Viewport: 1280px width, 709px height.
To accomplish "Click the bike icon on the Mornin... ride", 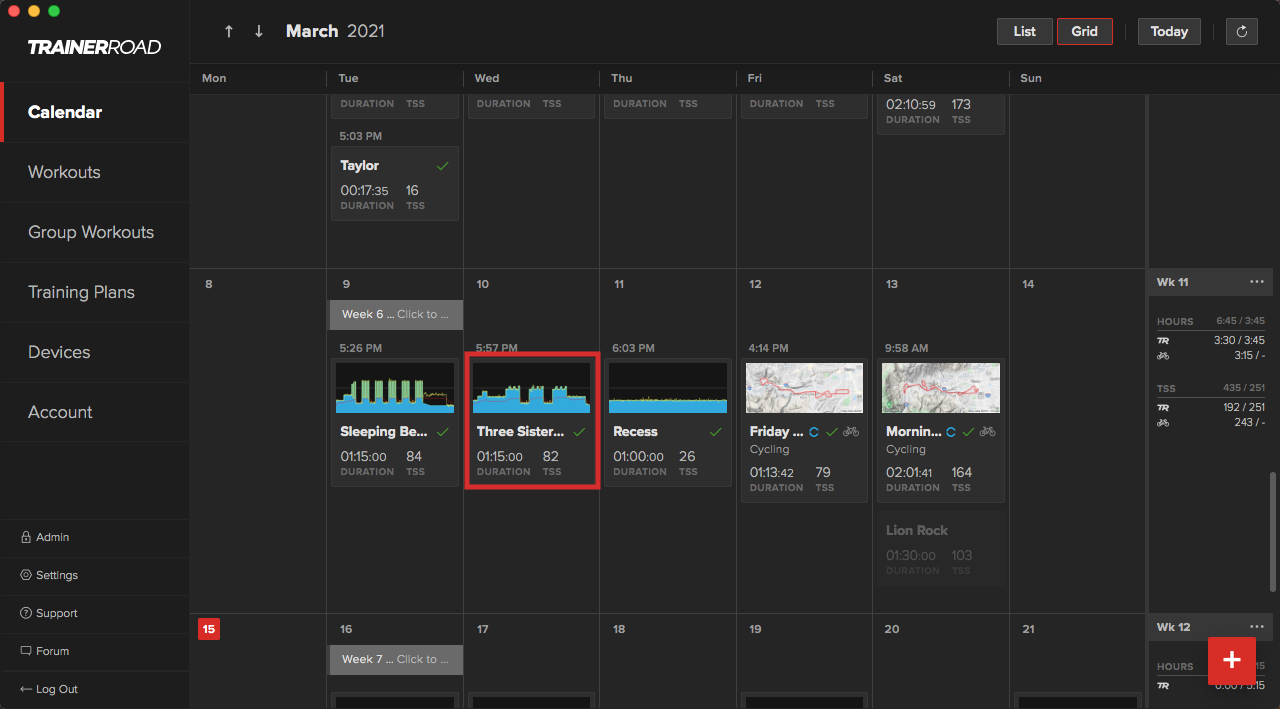I will coord(988,432).
